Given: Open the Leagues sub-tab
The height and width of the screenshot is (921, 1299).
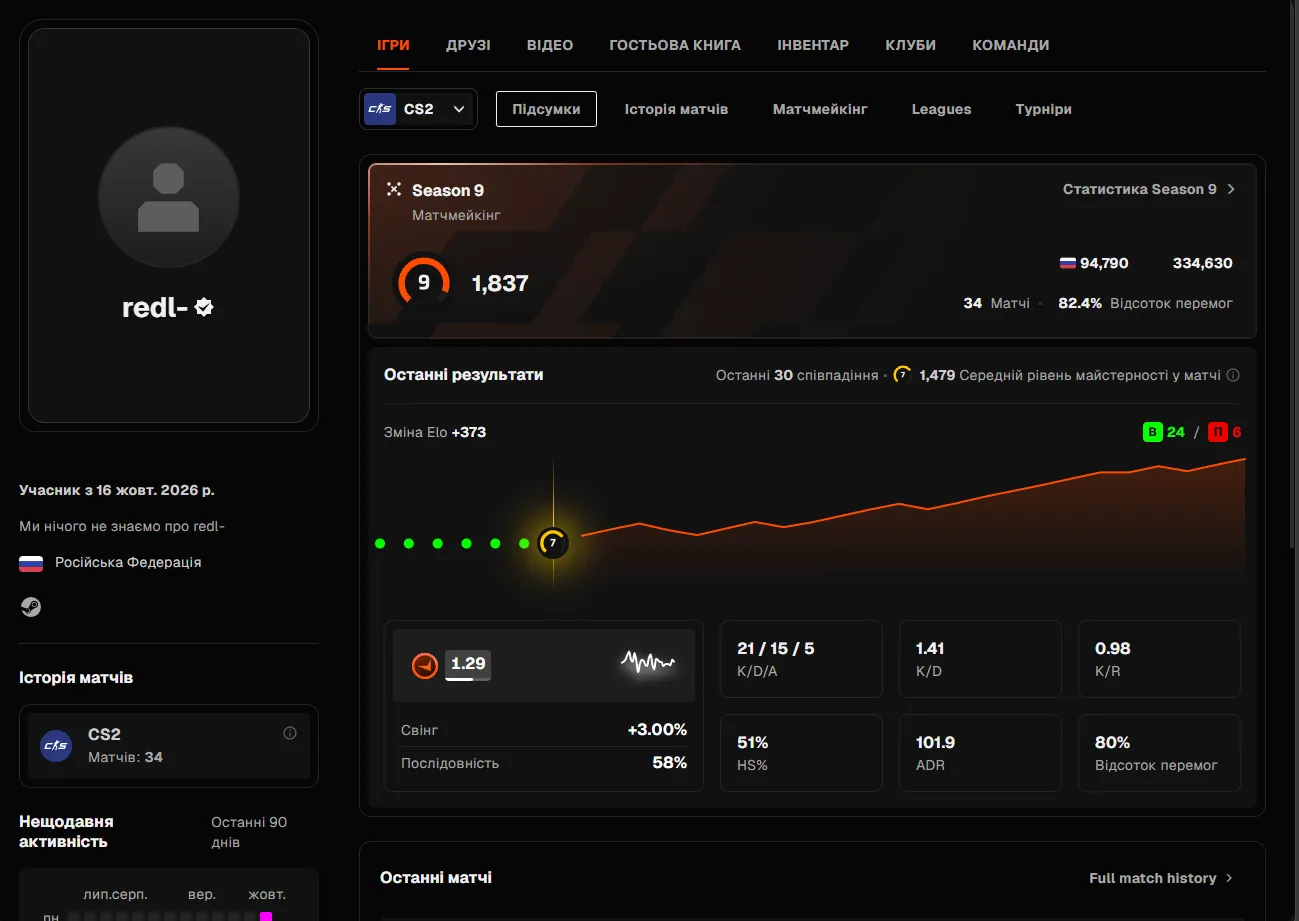Looking at the screenshot, I should click(941, 109).
